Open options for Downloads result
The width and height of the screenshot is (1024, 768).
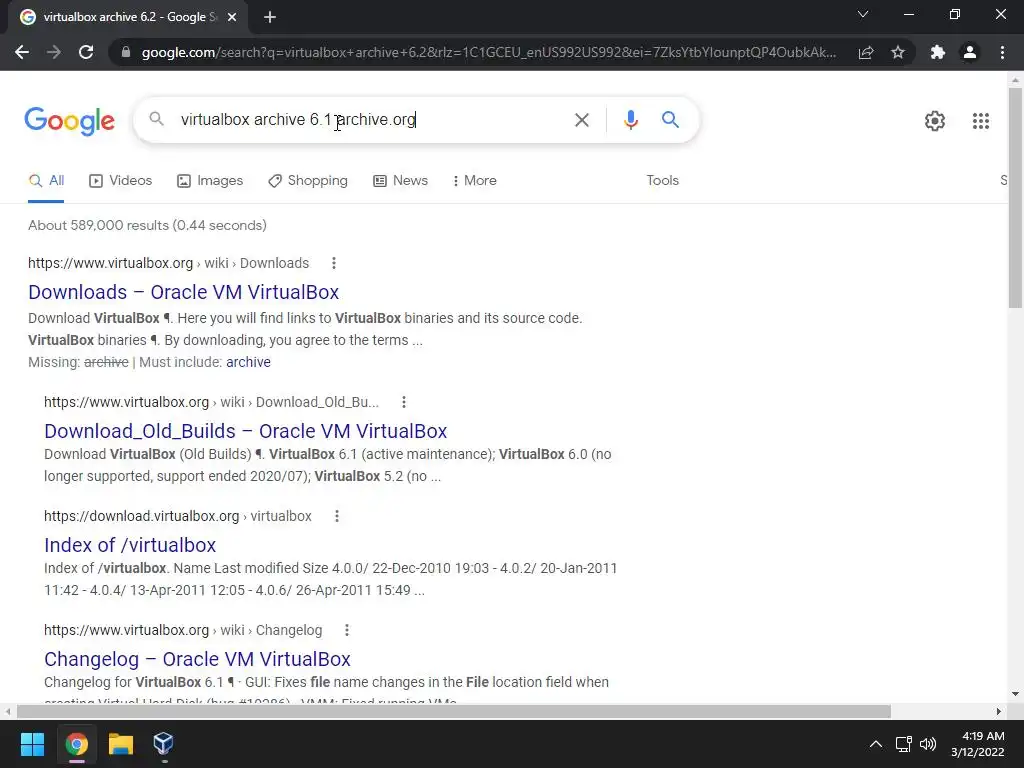pyautogui.click(x=334, y=263)
